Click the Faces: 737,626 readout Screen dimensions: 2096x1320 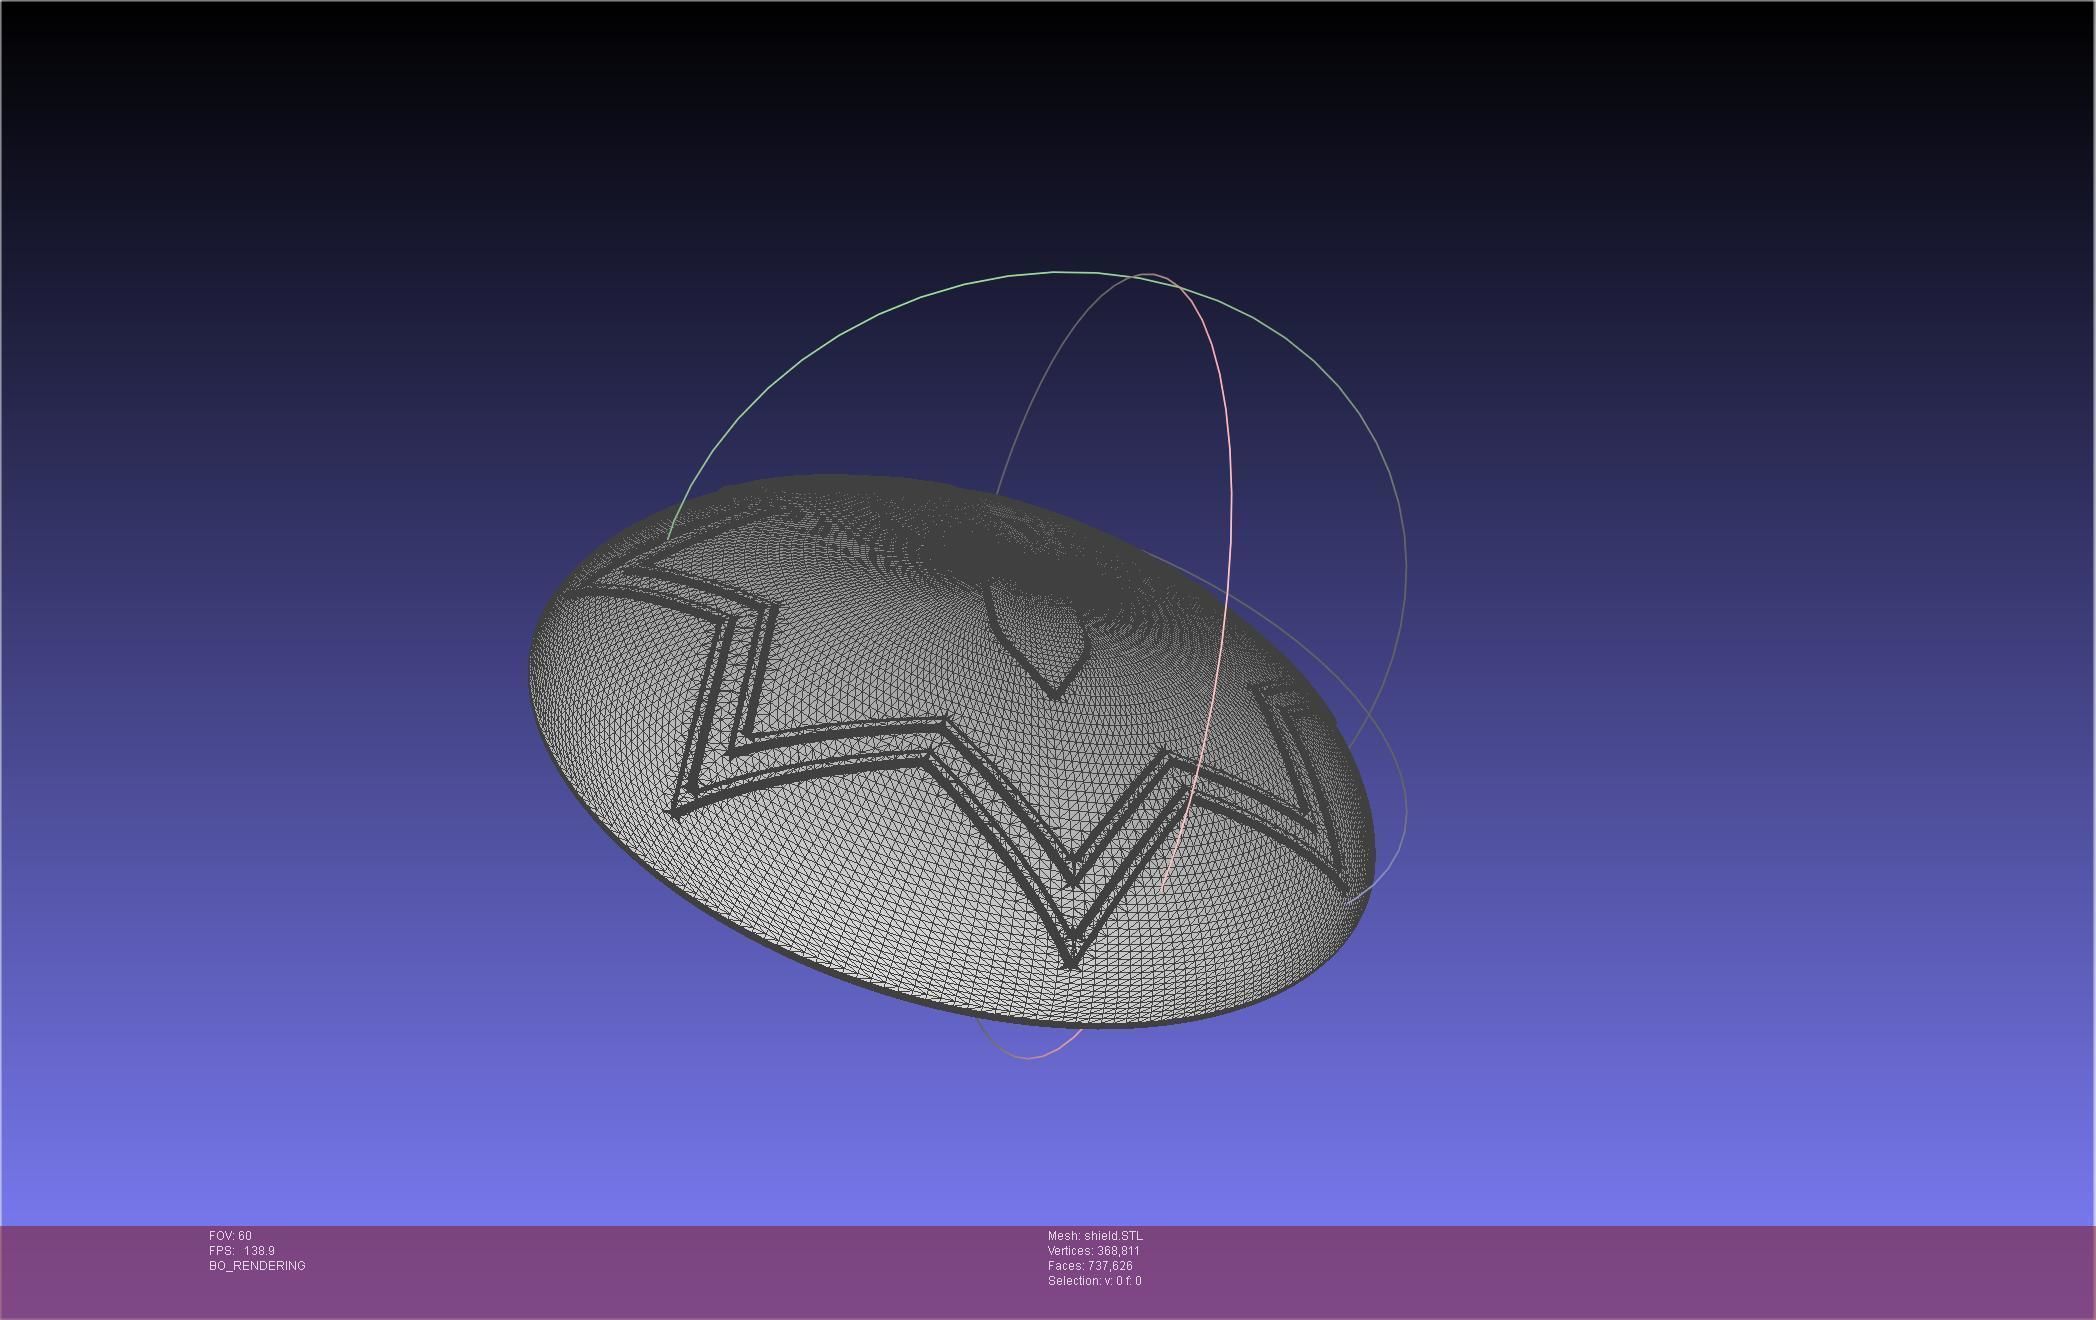coord(1090,1266)
